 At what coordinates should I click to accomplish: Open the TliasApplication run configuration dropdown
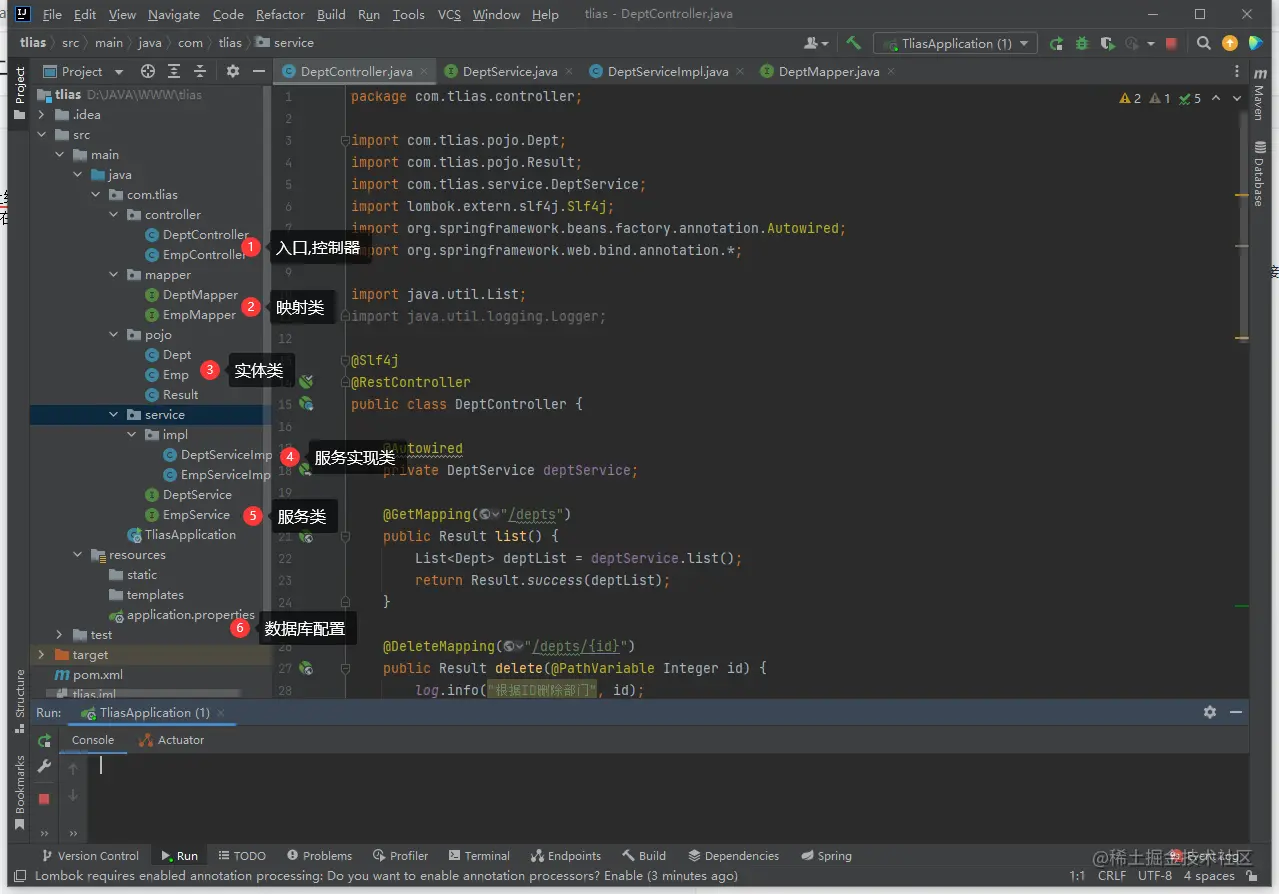point(955,43)
